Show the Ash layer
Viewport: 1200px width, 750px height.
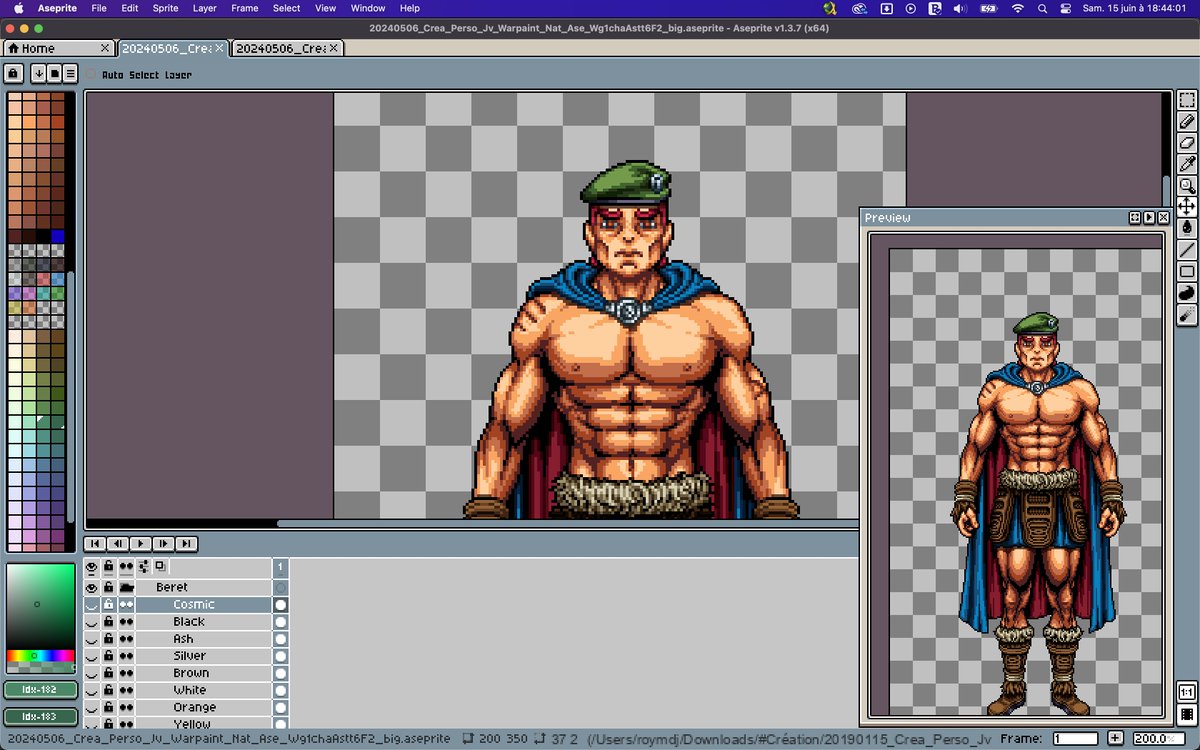pyautogui.click(x=92, y=639)
